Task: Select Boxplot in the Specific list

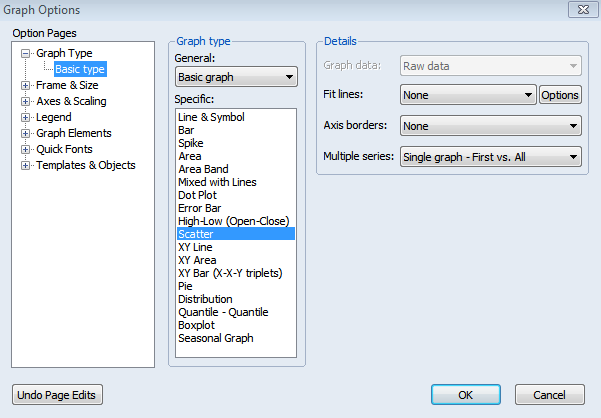Action: 198,325
